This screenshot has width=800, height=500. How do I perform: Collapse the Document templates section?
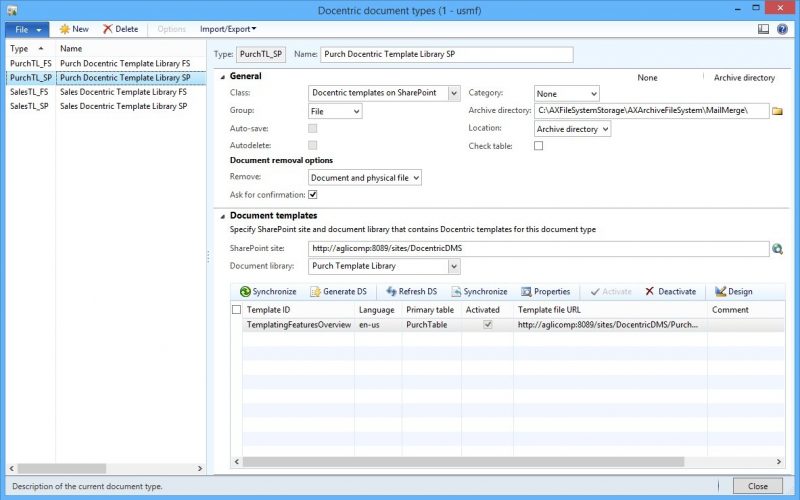pyautogui.click(x=222, y=216)
